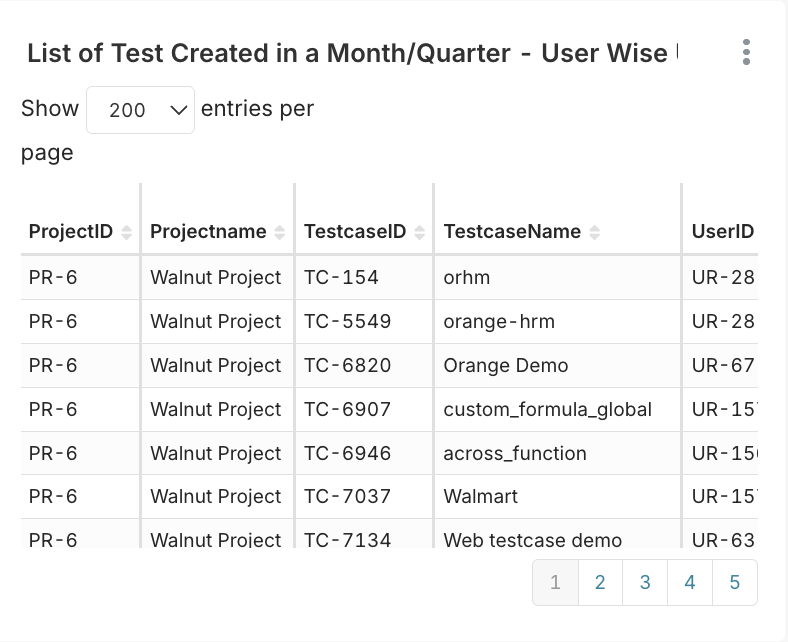Click the TC-6820 testcase ID

347,365
